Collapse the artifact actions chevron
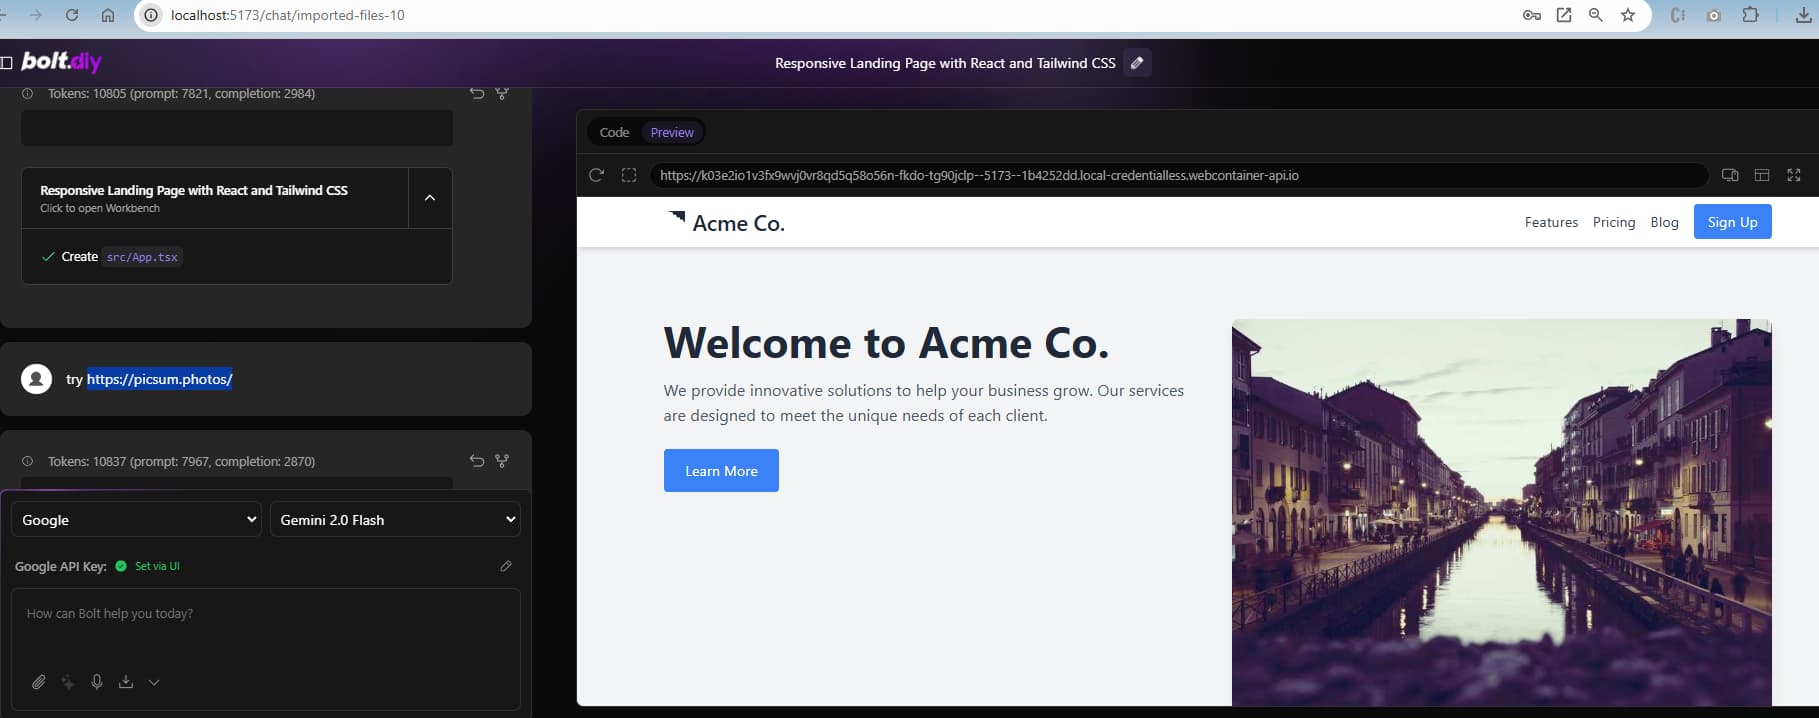1819x718 pixels. (x=430, y=198)
